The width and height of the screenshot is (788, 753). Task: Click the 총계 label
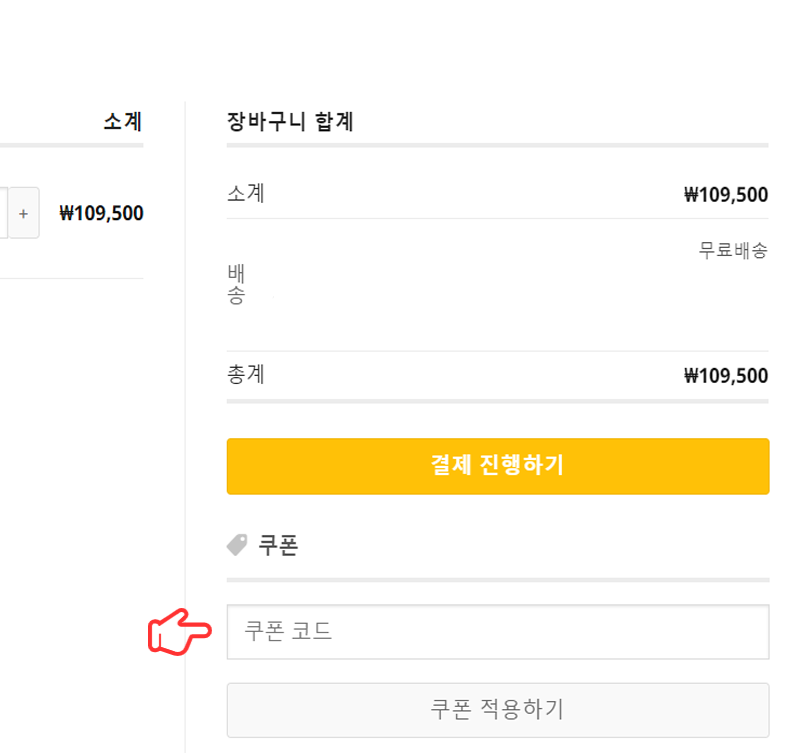[x=246, y=375]
